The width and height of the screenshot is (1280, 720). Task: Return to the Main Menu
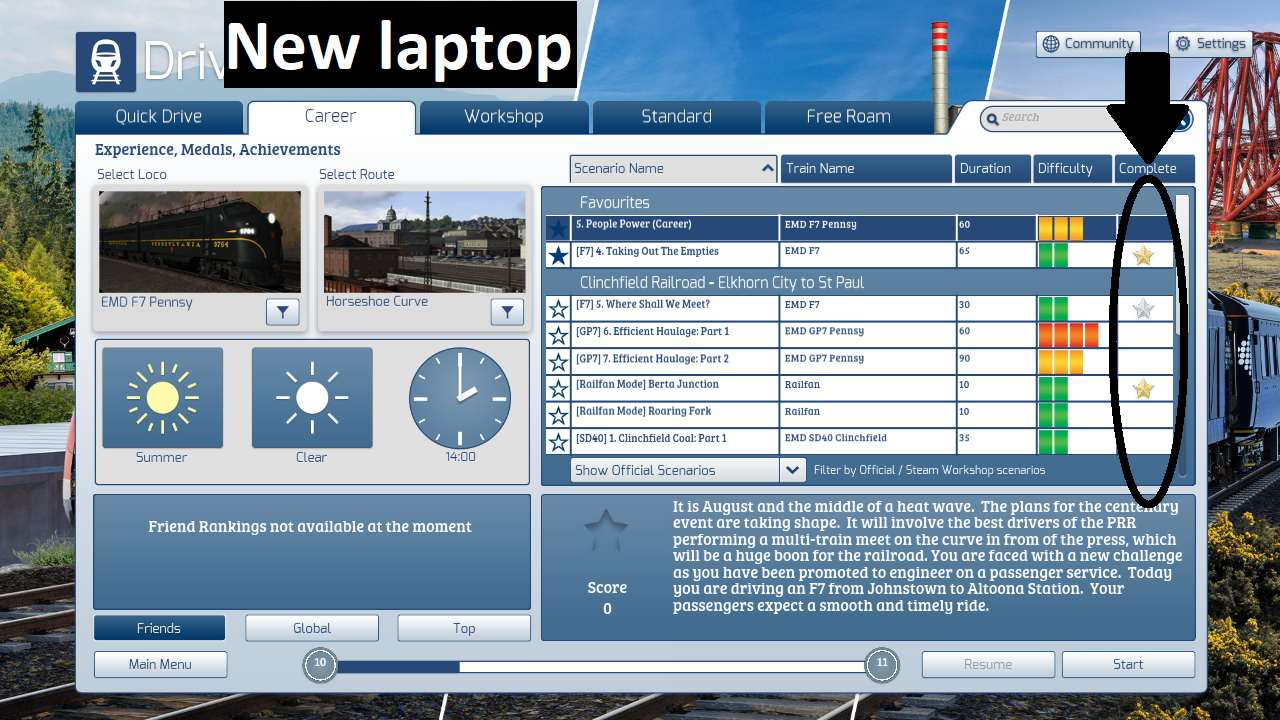(160, 664)
